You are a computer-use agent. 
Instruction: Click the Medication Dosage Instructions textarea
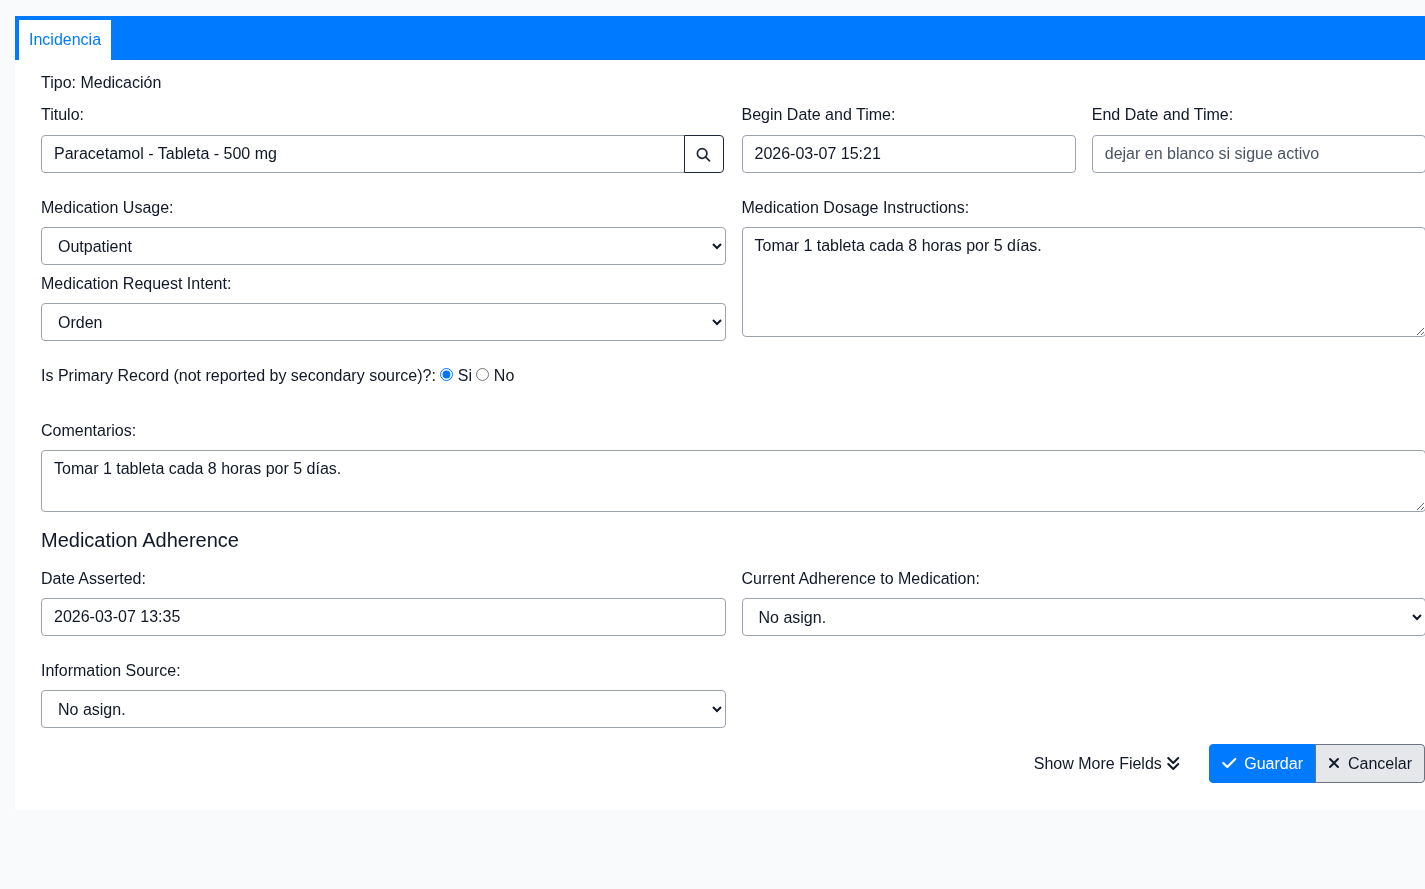[1083, 282]
